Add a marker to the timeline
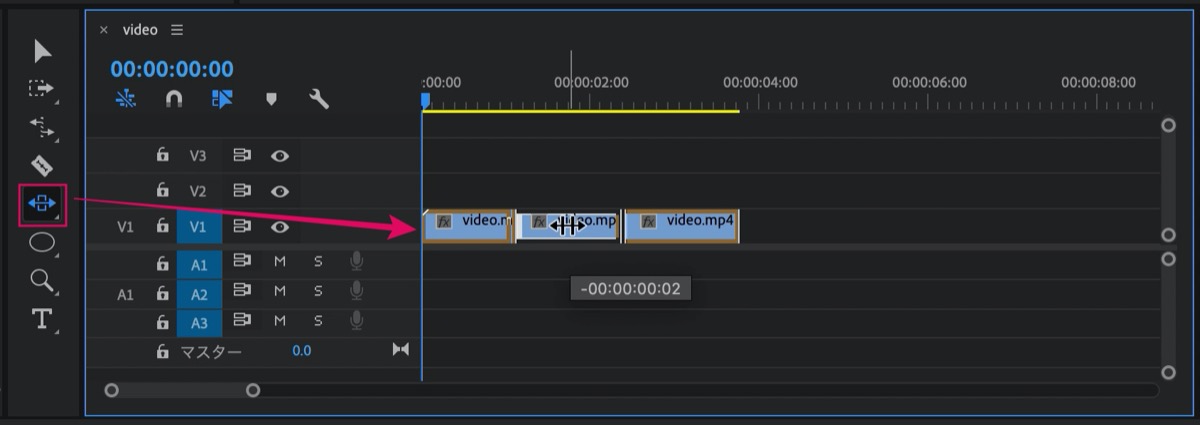Viewport: 1200px width, 425px height. pos(271,99)
